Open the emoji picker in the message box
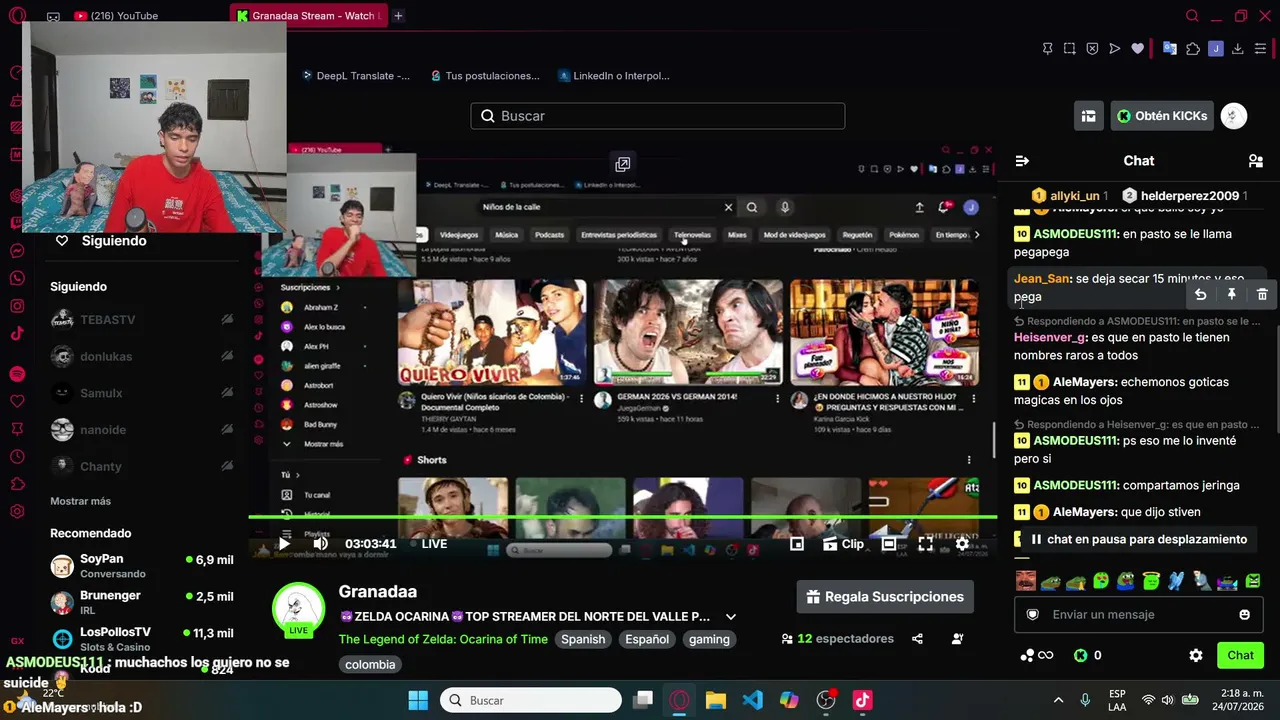The height and width of the screenshot is (720, 1280). (x=1245, y=615)
